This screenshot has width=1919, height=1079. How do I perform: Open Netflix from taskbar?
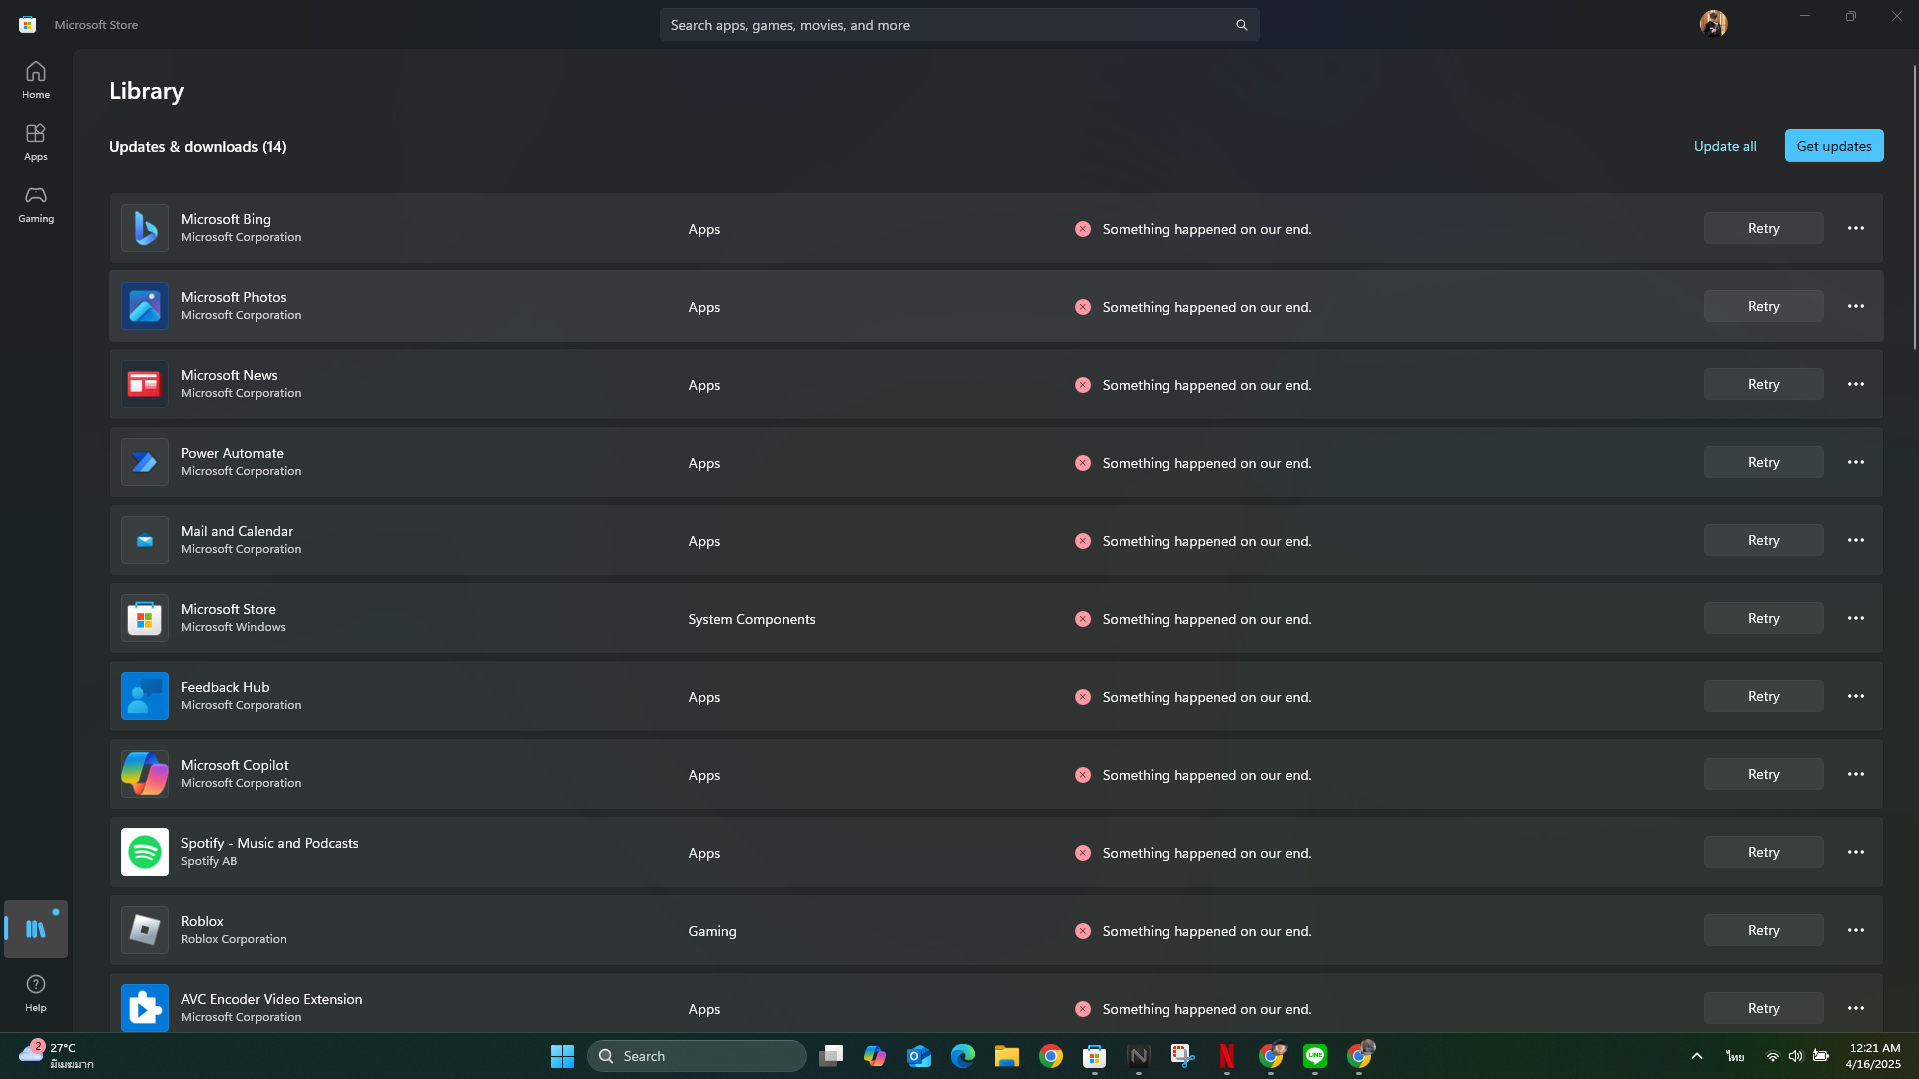1226,1056
